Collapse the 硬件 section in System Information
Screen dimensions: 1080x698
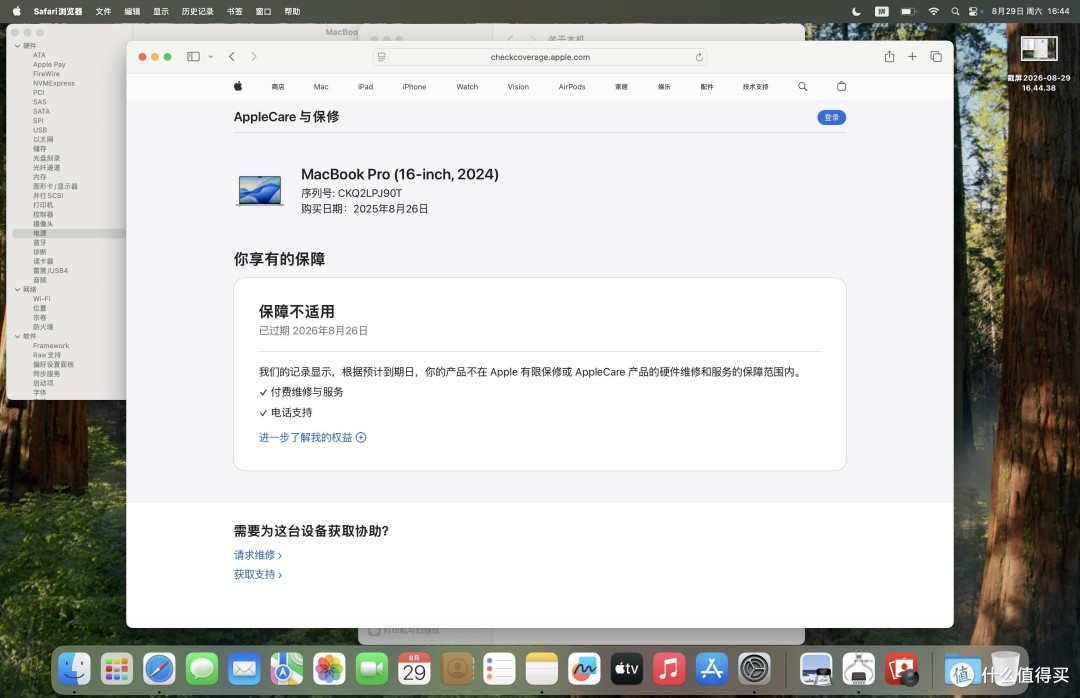(x=17, y=45)
